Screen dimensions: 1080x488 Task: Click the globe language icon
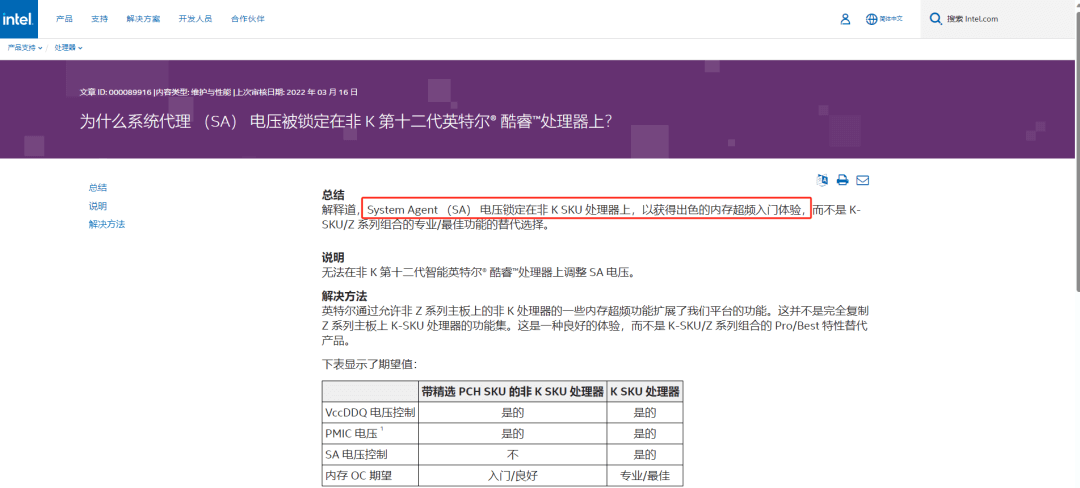pos(871,18)
